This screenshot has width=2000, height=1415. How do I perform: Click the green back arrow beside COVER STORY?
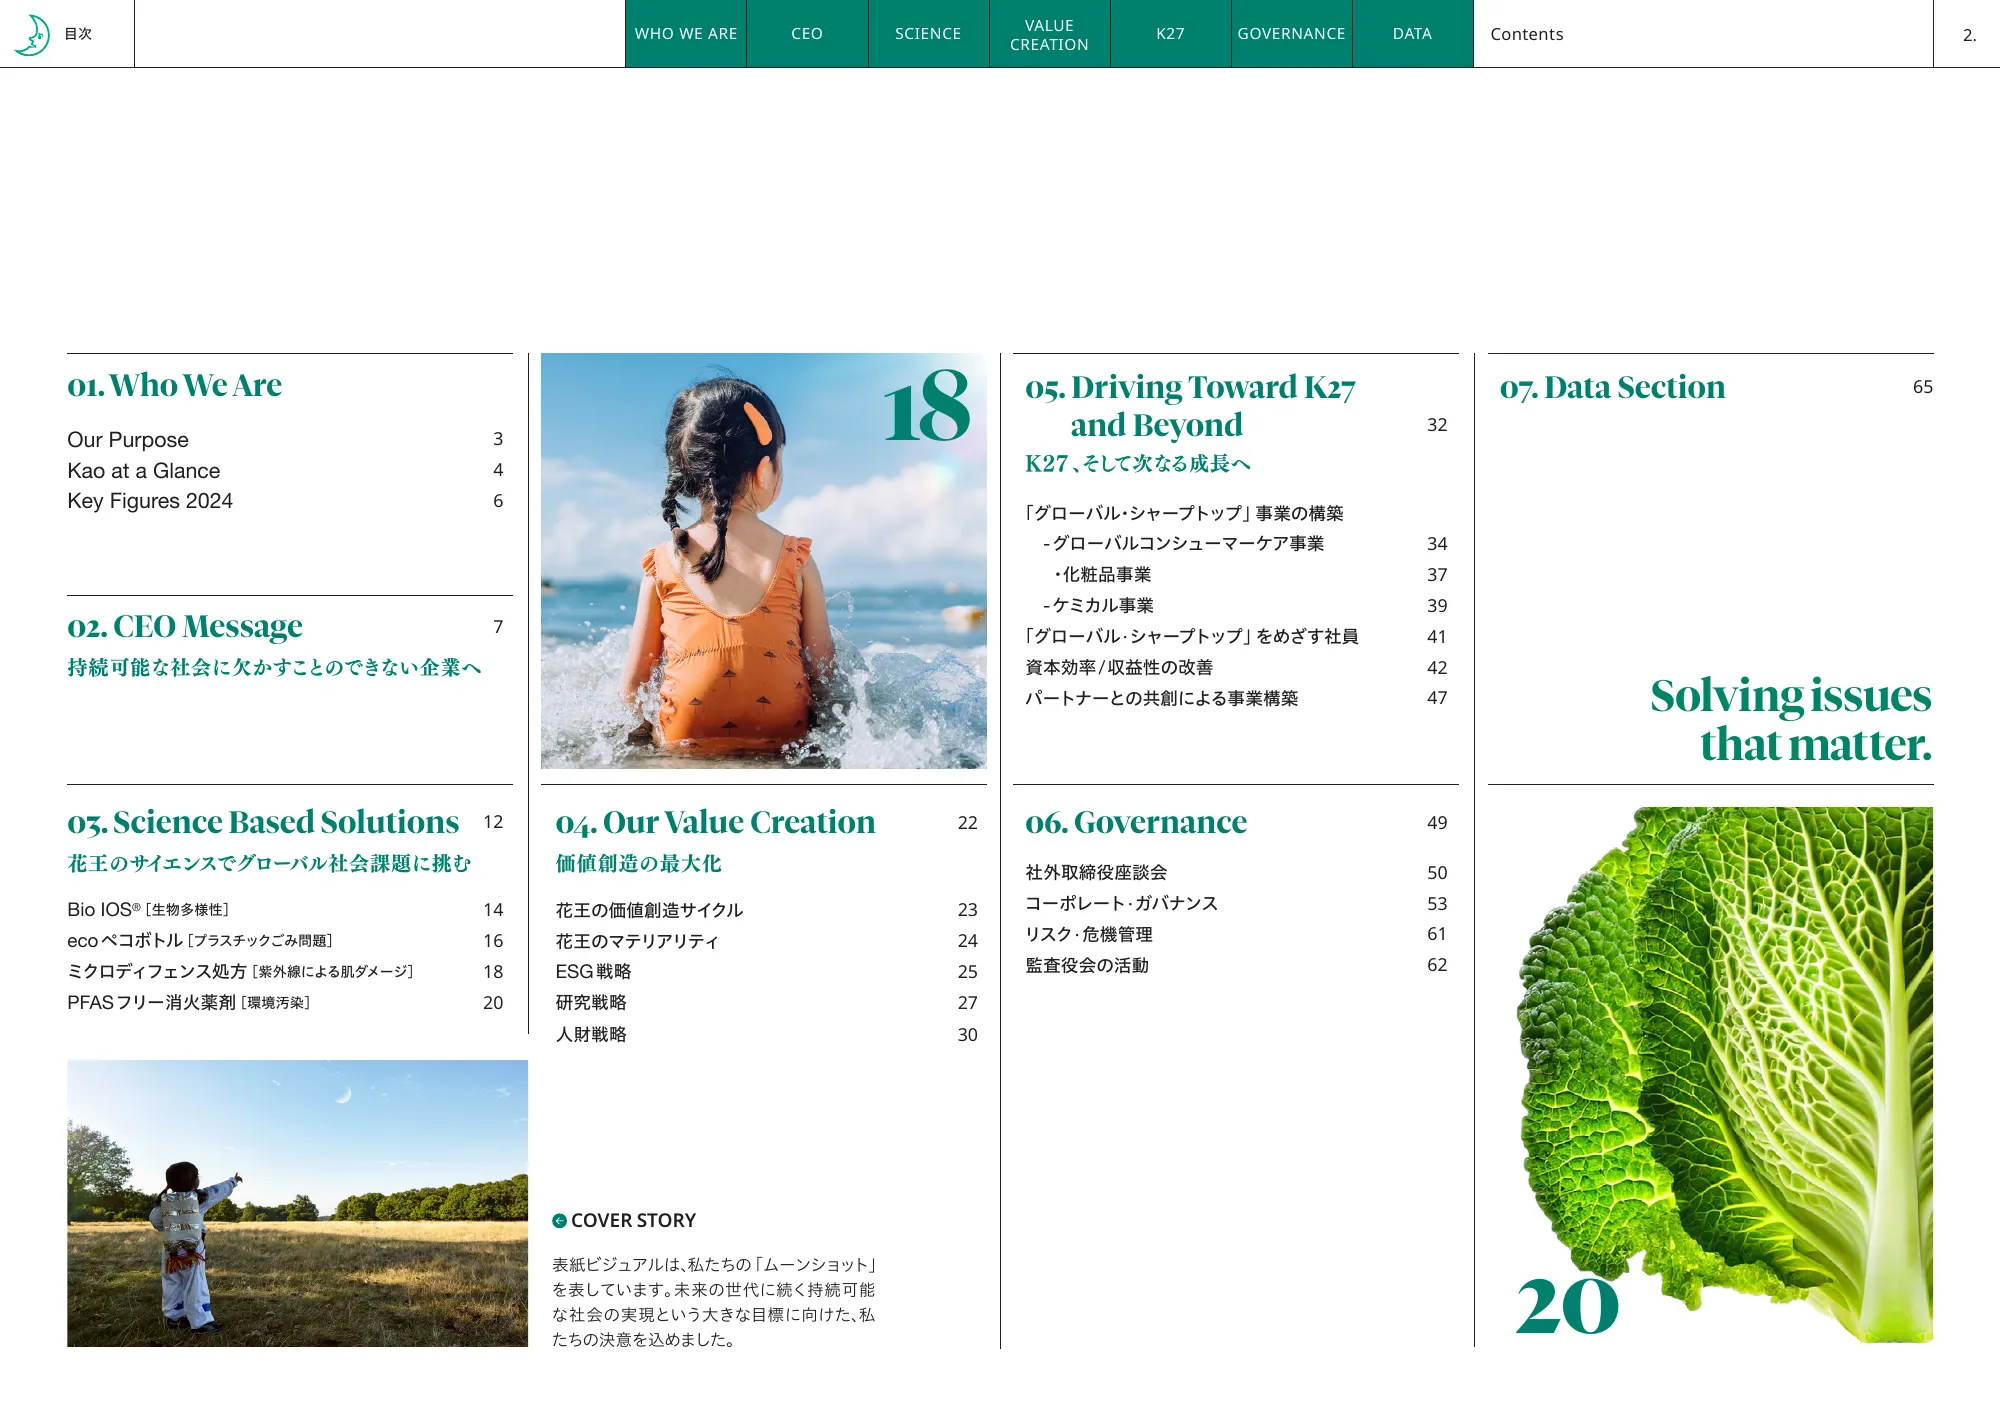(x=557, y=1220)
